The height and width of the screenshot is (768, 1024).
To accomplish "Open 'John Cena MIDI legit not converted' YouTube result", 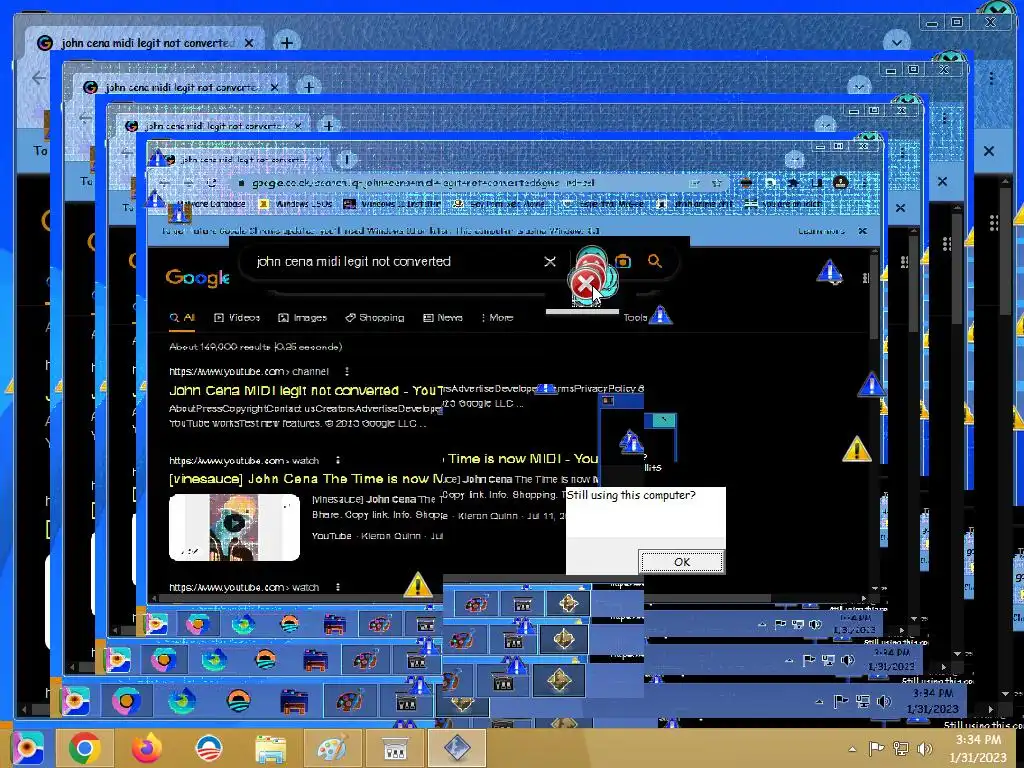I will coord(306,391).
